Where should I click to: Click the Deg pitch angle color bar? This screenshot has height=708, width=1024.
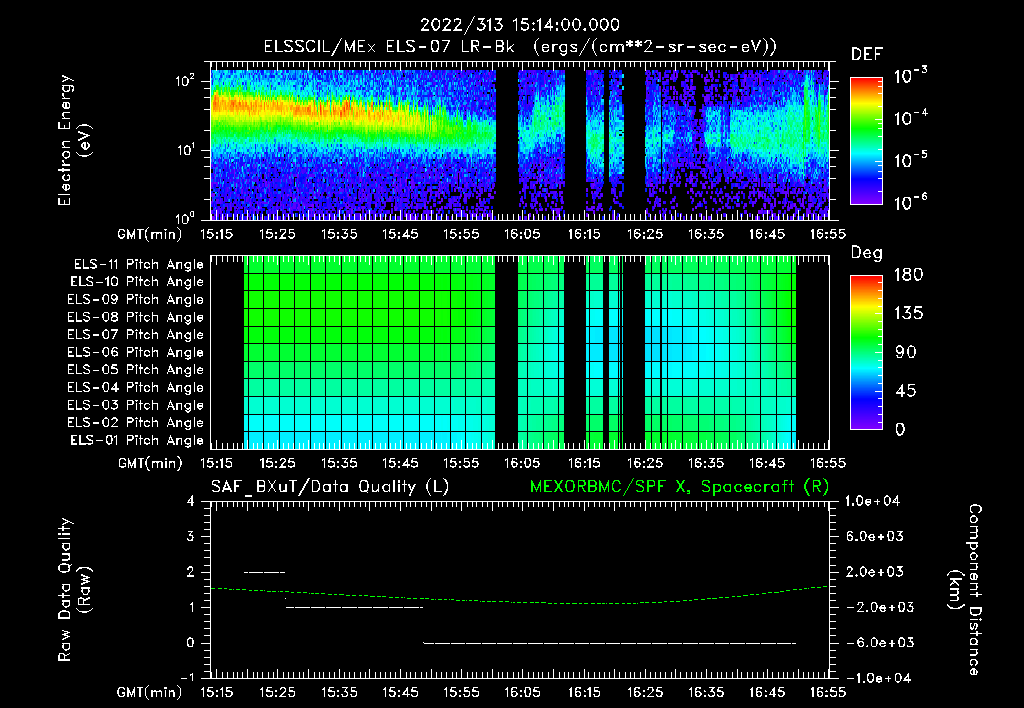click(866, 353)
